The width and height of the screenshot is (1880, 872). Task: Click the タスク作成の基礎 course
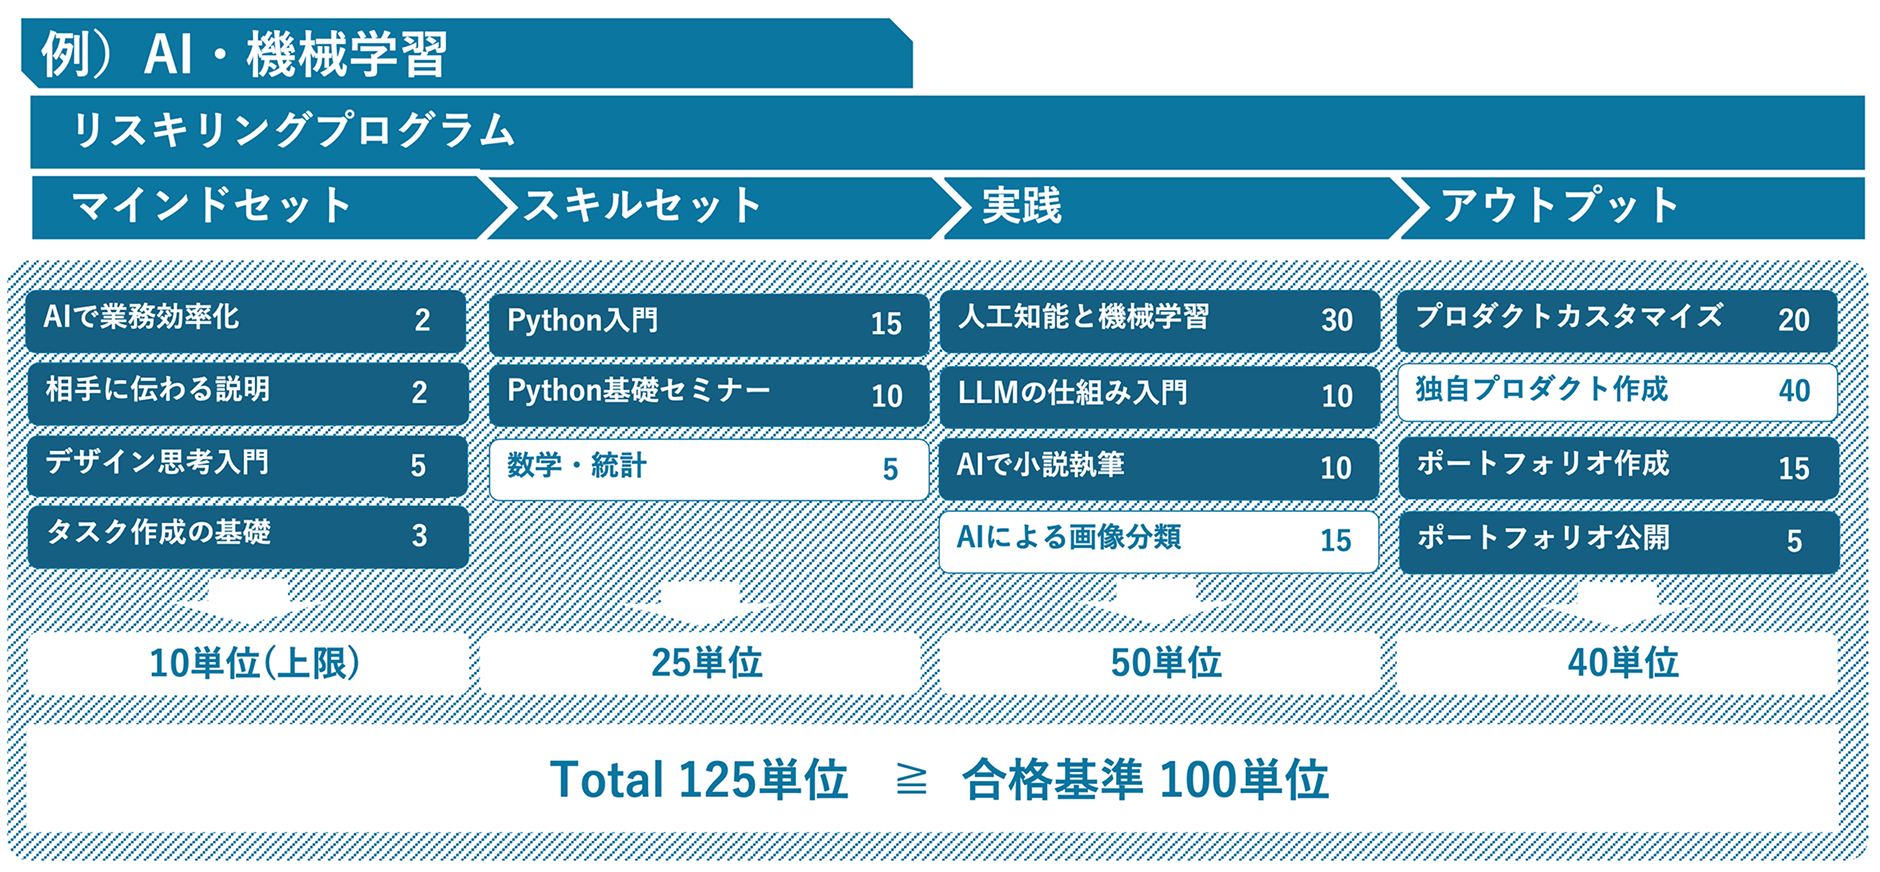pos(246,536)
